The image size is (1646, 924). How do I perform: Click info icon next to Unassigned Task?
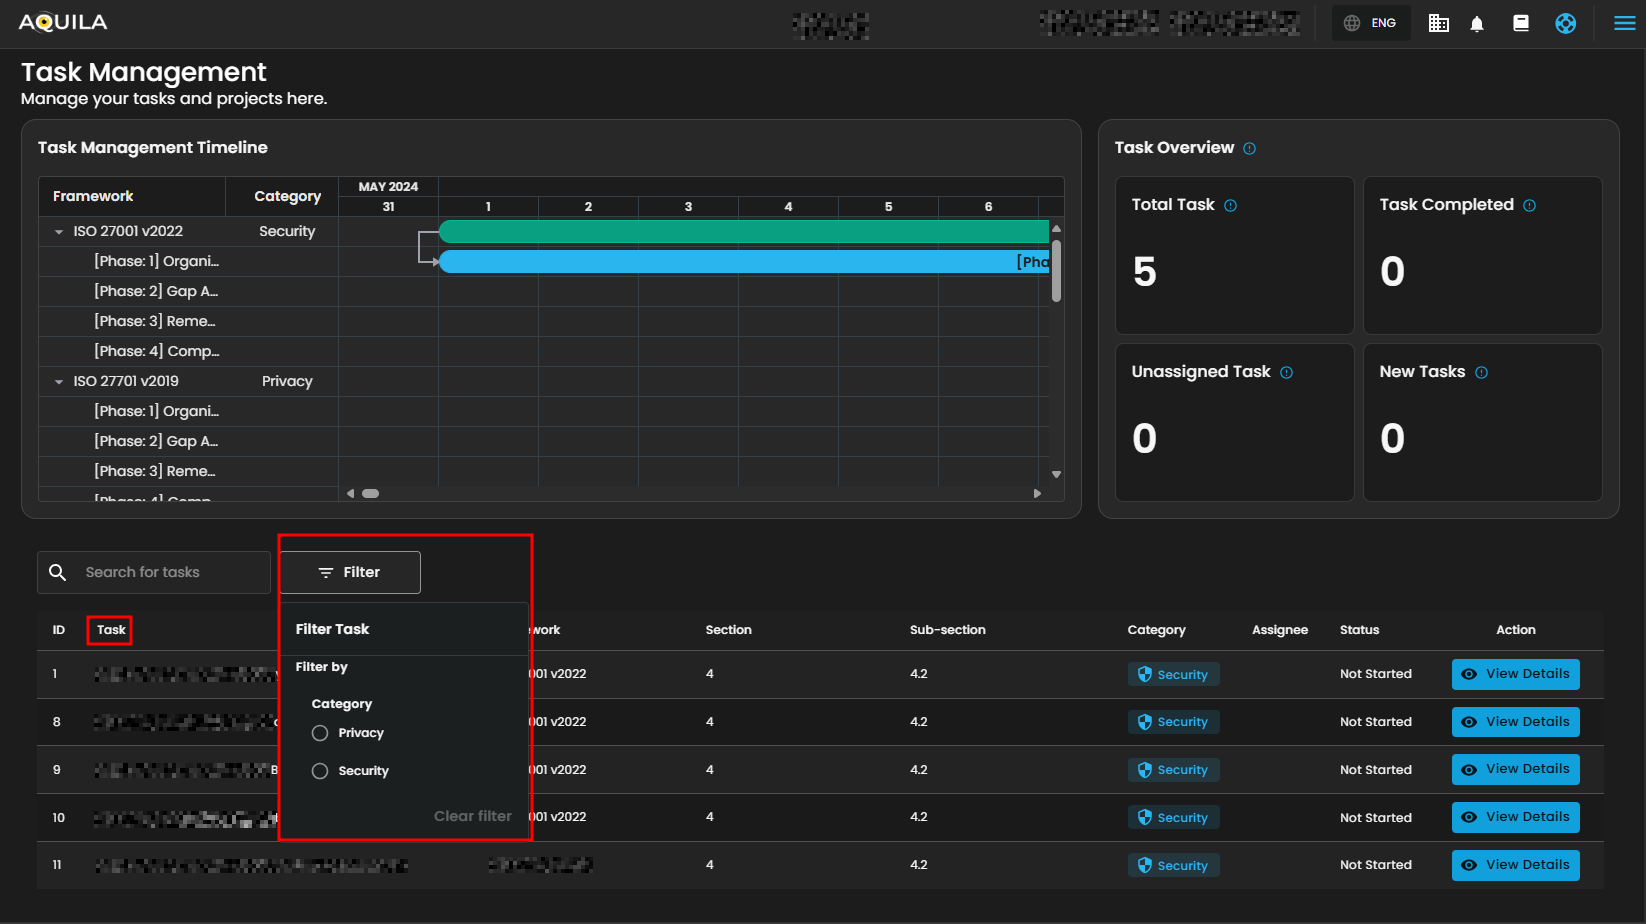pyautogui.click(x=1286, y=373)
